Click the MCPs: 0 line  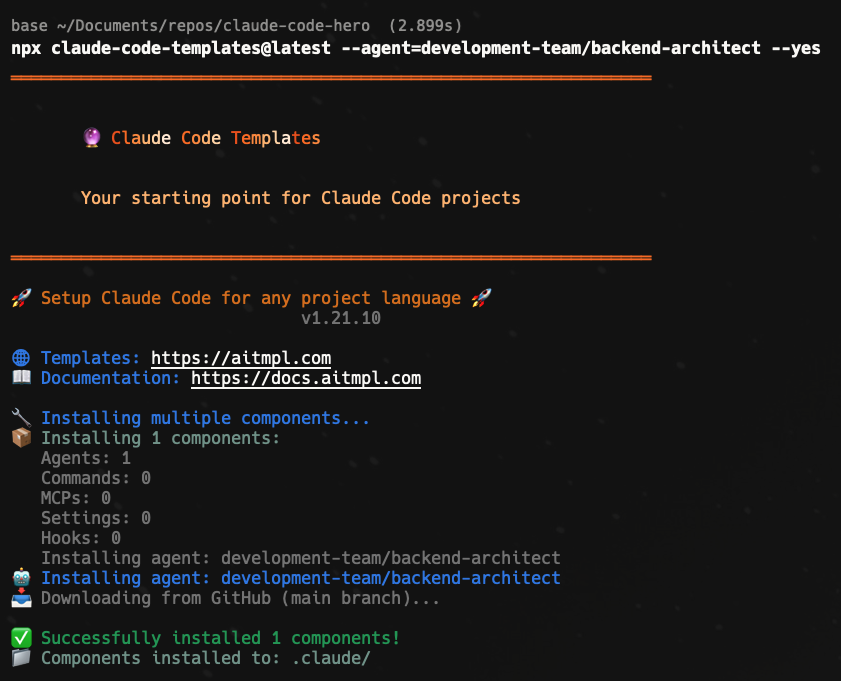(76, 498)
